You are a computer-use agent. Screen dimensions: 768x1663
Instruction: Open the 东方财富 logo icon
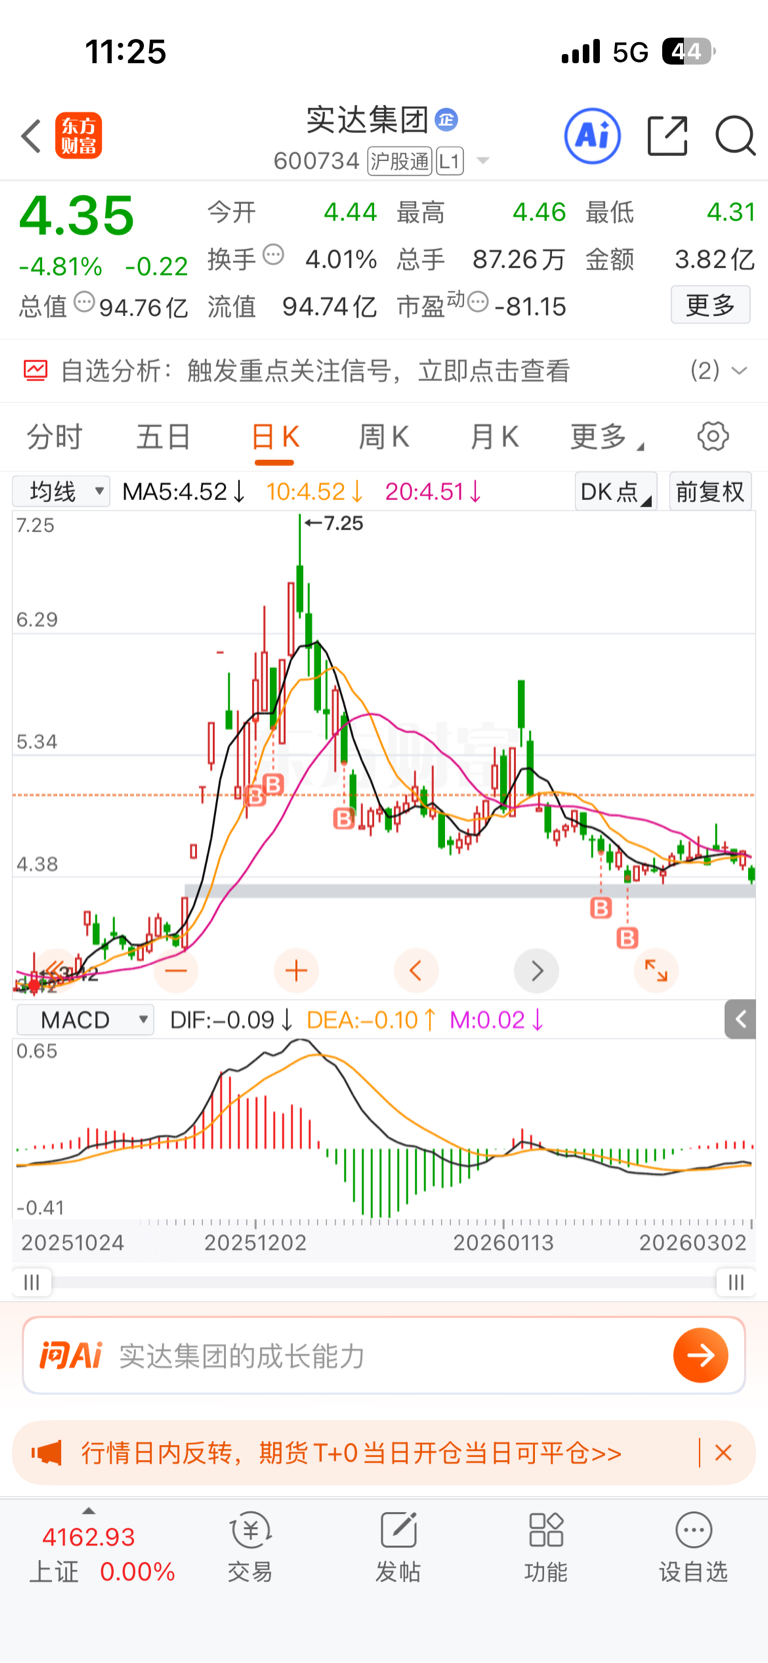point(79,136)
